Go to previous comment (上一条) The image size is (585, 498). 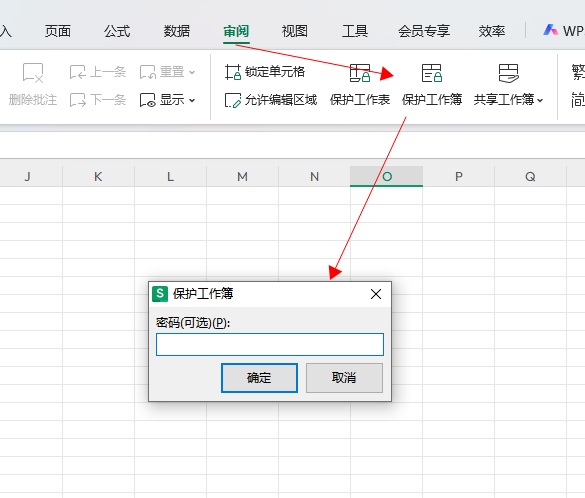click(98, 72)
